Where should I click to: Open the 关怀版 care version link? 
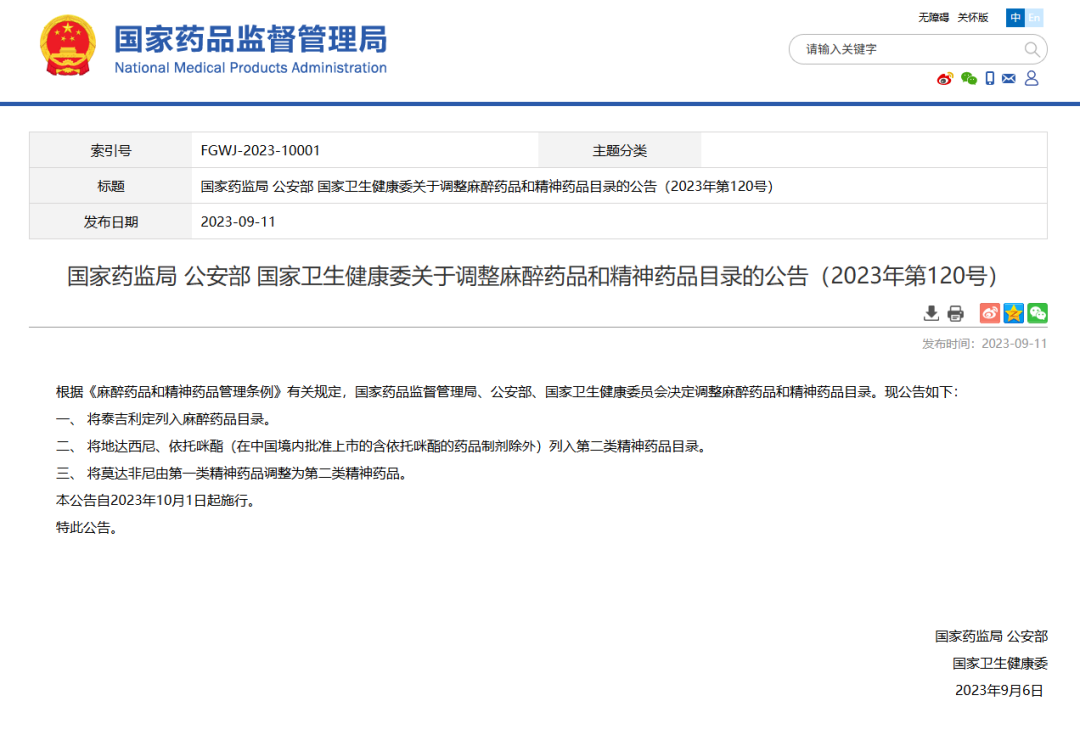click(972, 17)
